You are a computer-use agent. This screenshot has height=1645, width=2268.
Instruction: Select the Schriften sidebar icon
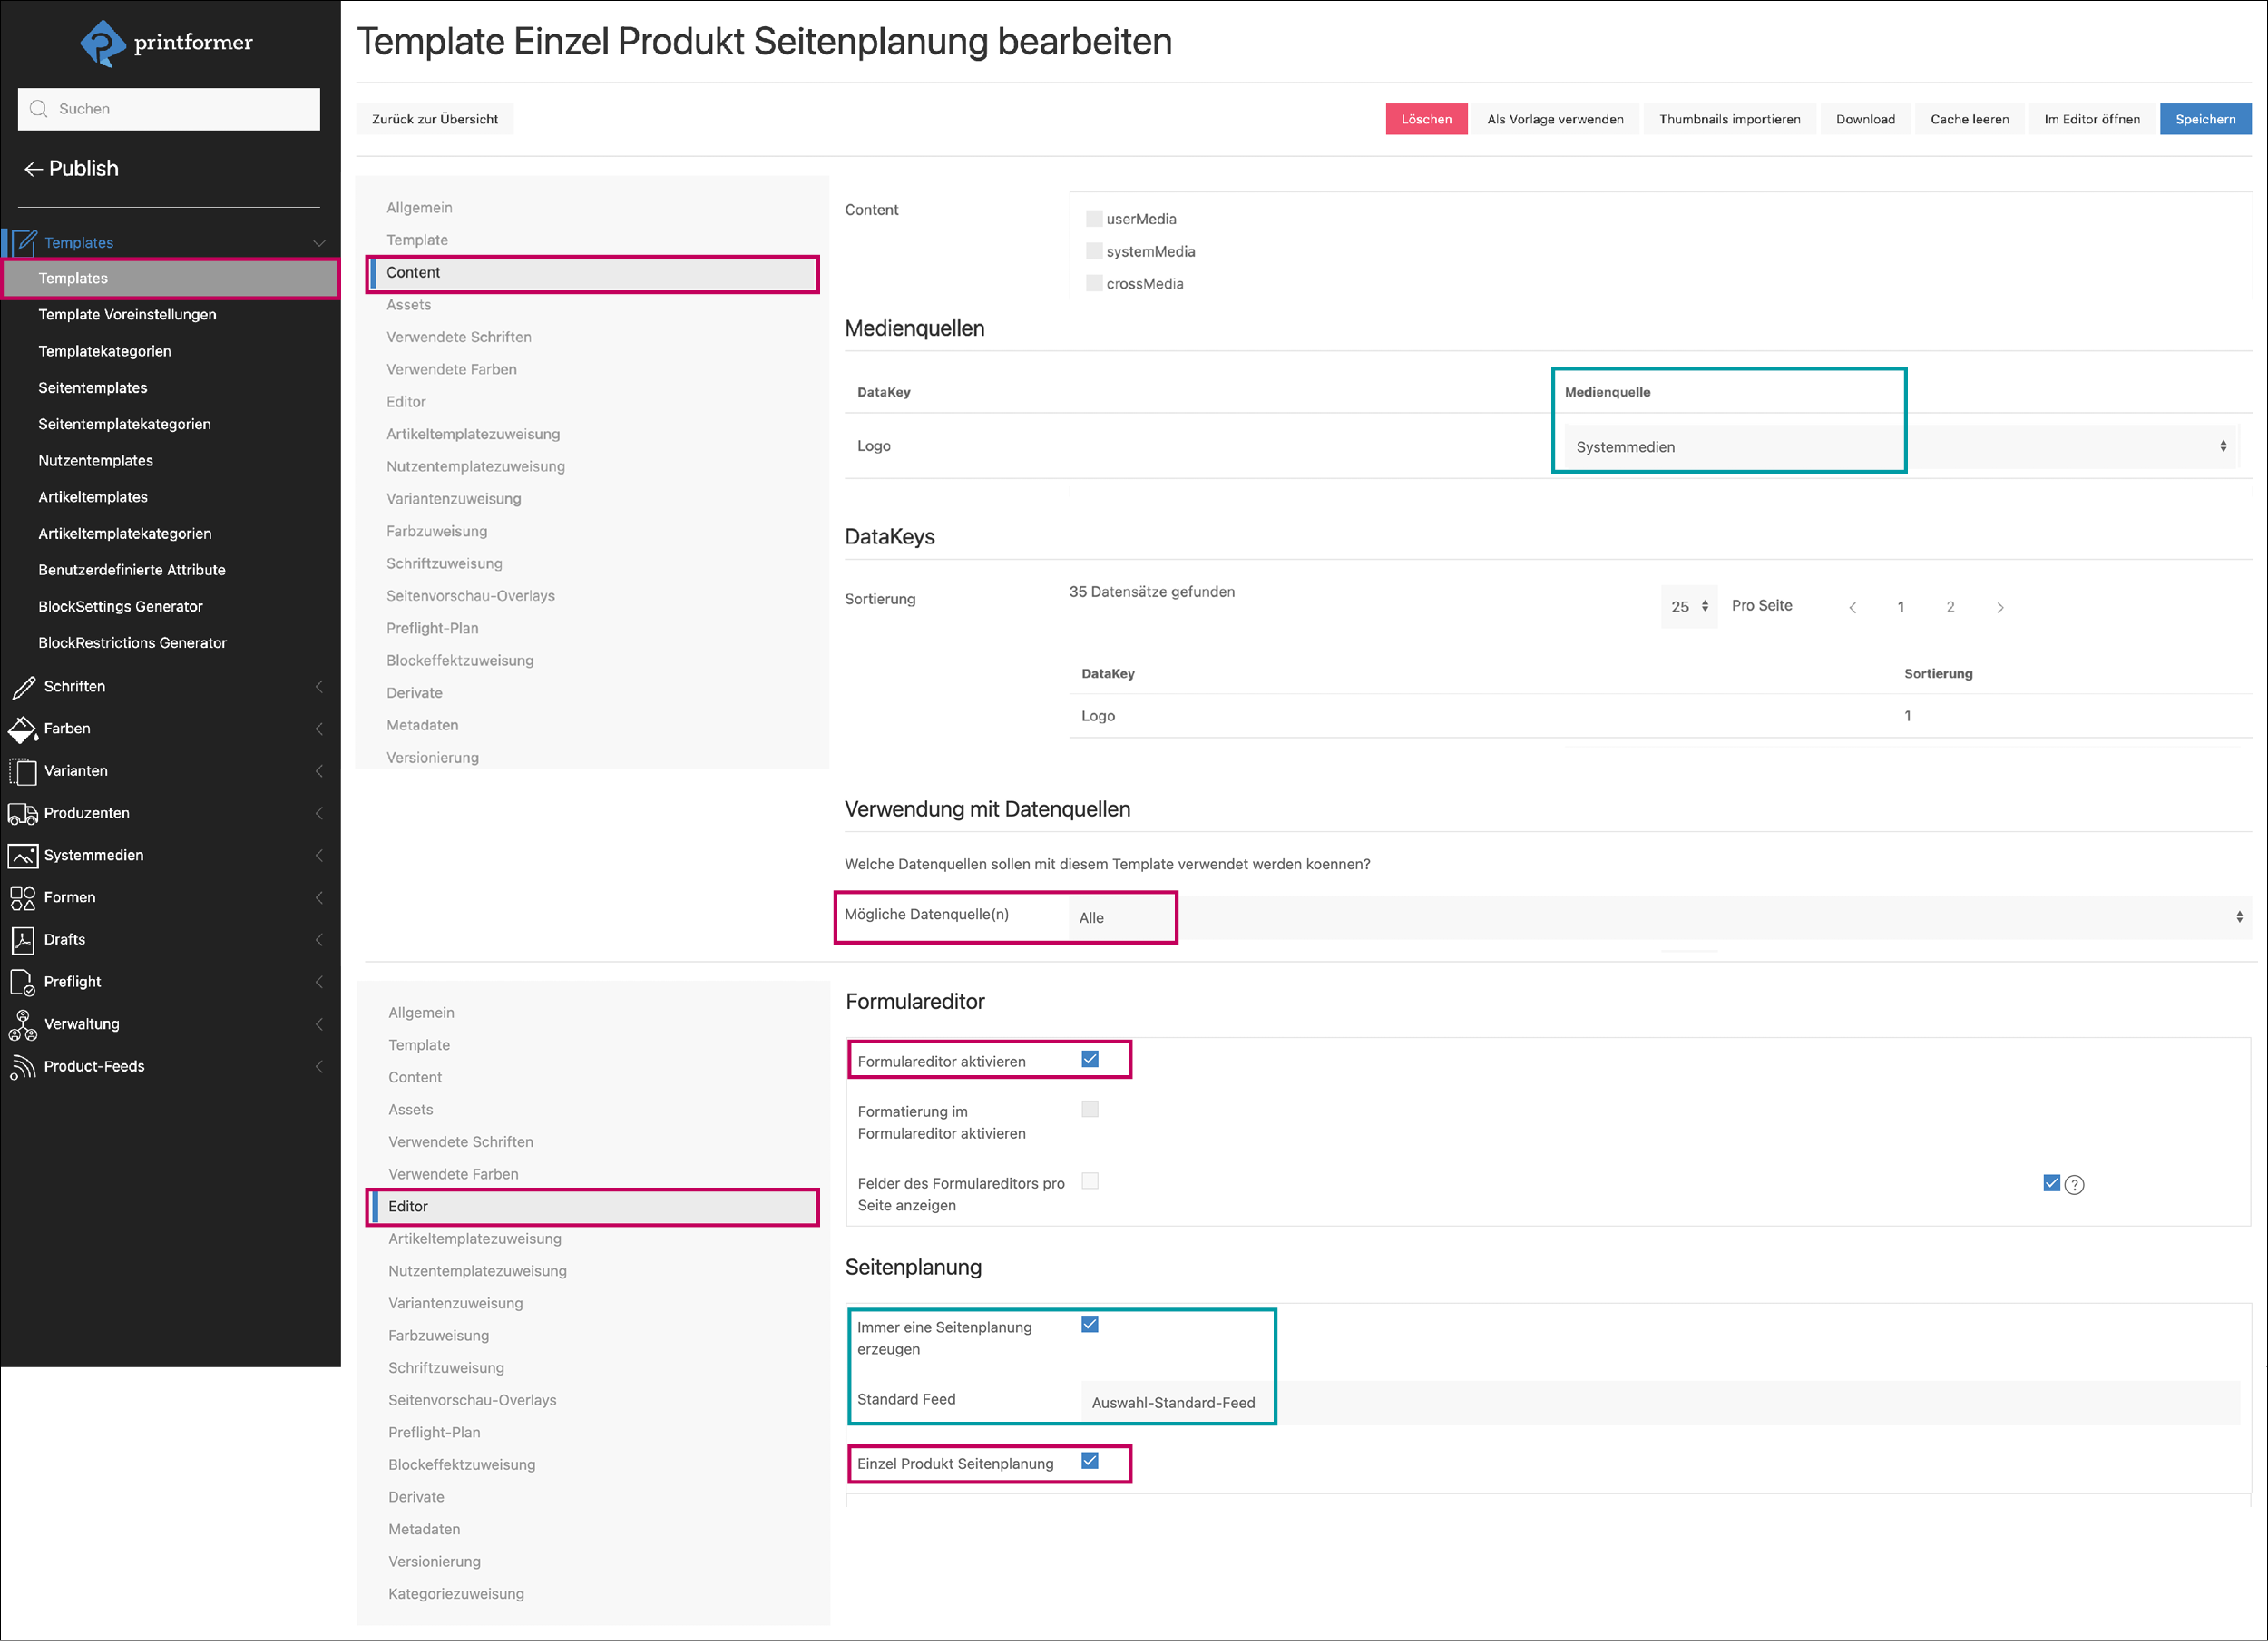(23, 686)
